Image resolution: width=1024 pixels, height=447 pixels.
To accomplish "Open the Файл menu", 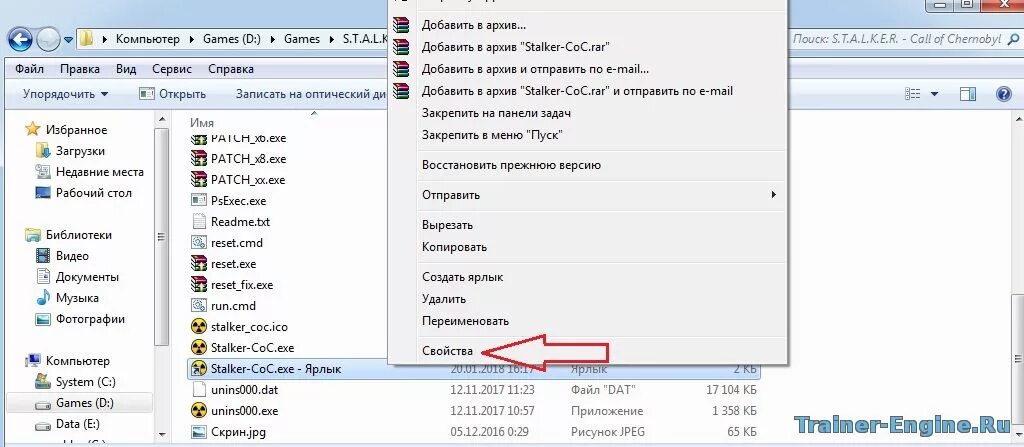I will (x=29, y=69).
